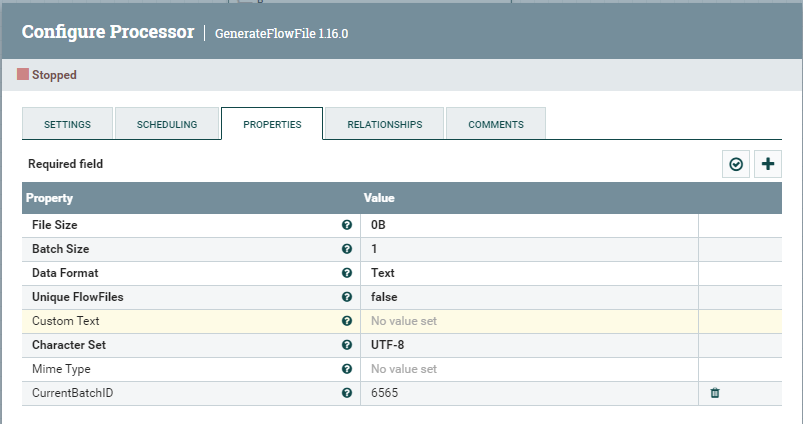This screenshot has height=424, width=803.
Task: Select the Properties tab
Action: (272, 123)
